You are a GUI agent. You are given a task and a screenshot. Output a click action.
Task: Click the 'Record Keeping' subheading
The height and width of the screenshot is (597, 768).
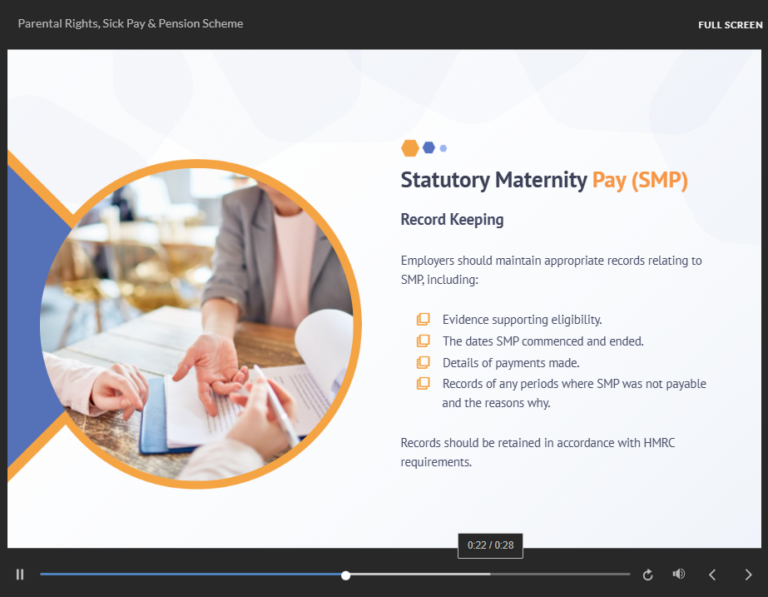coord(452,219)
